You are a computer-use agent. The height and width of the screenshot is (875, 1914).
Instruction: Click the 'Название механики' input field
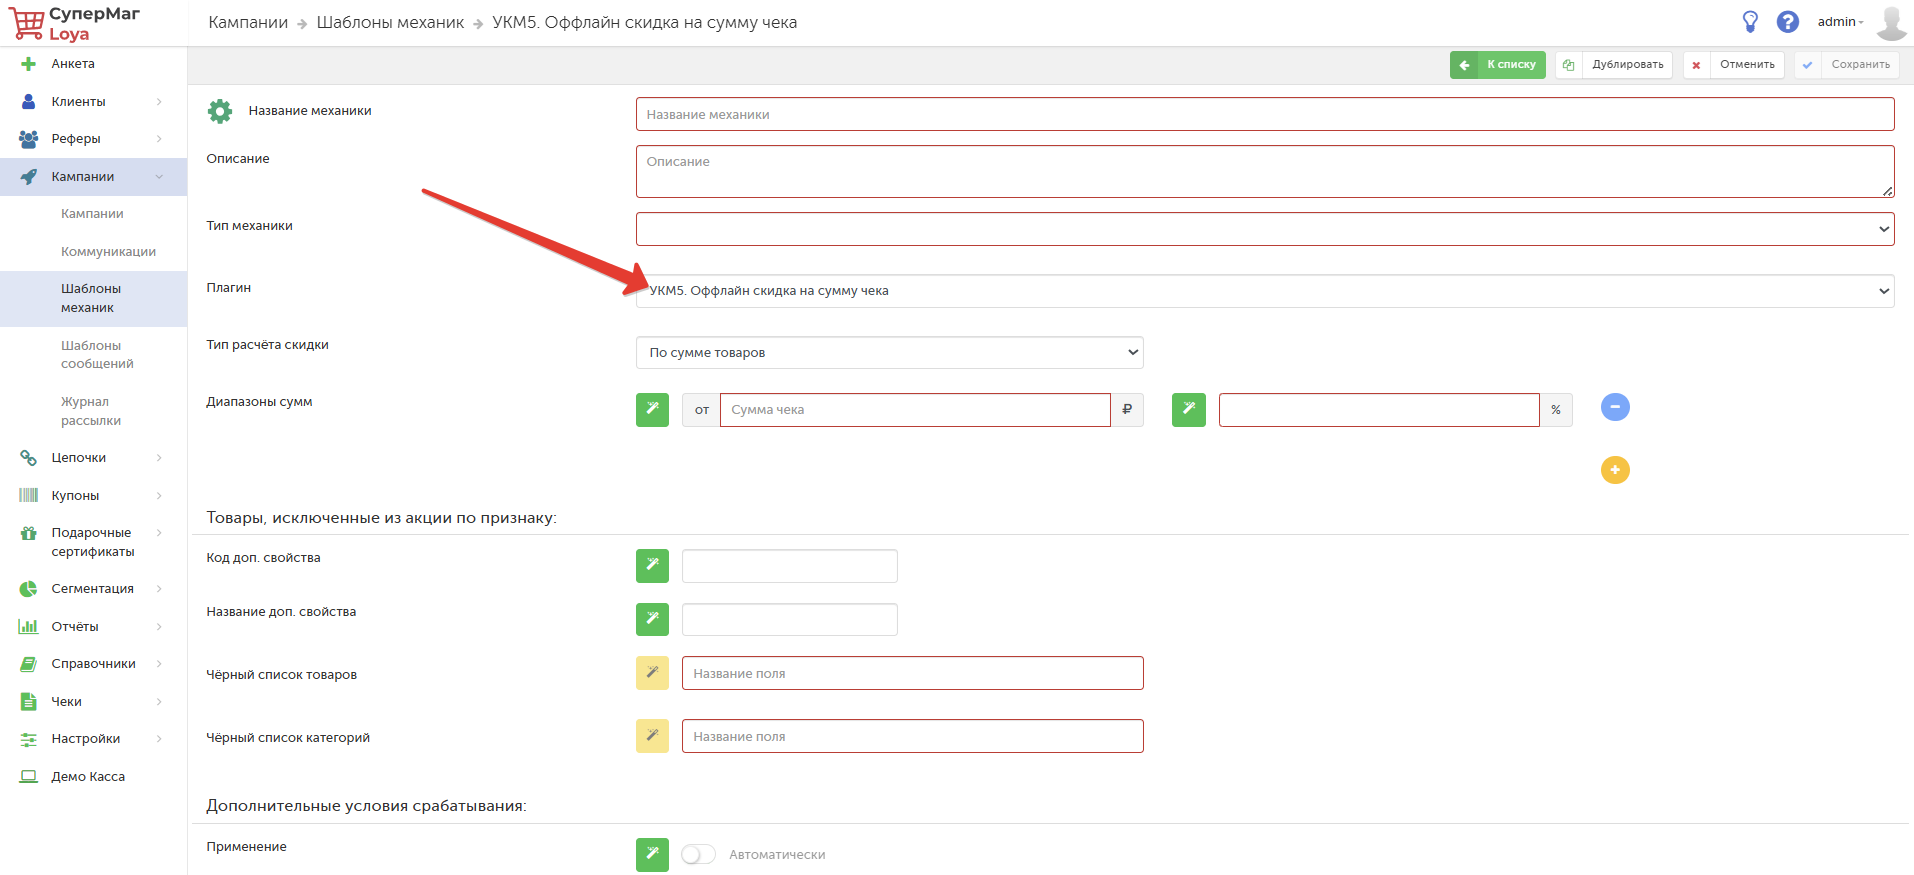pos(1264,114)
